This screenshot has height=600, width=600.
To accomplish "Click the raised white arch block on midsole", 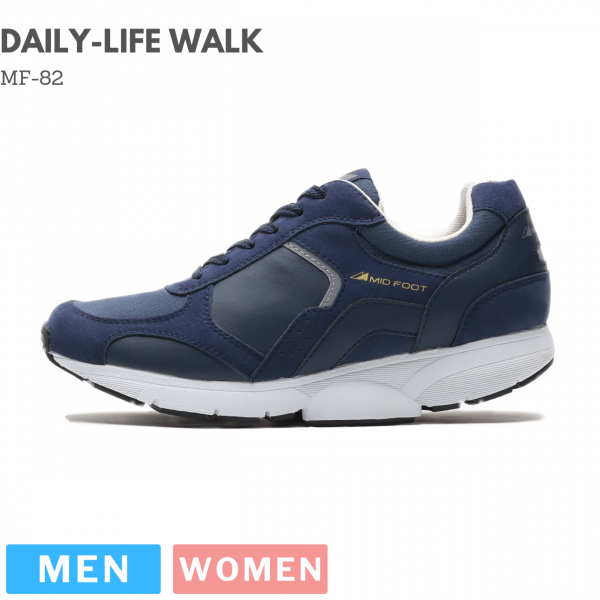I will click(360, 402).
